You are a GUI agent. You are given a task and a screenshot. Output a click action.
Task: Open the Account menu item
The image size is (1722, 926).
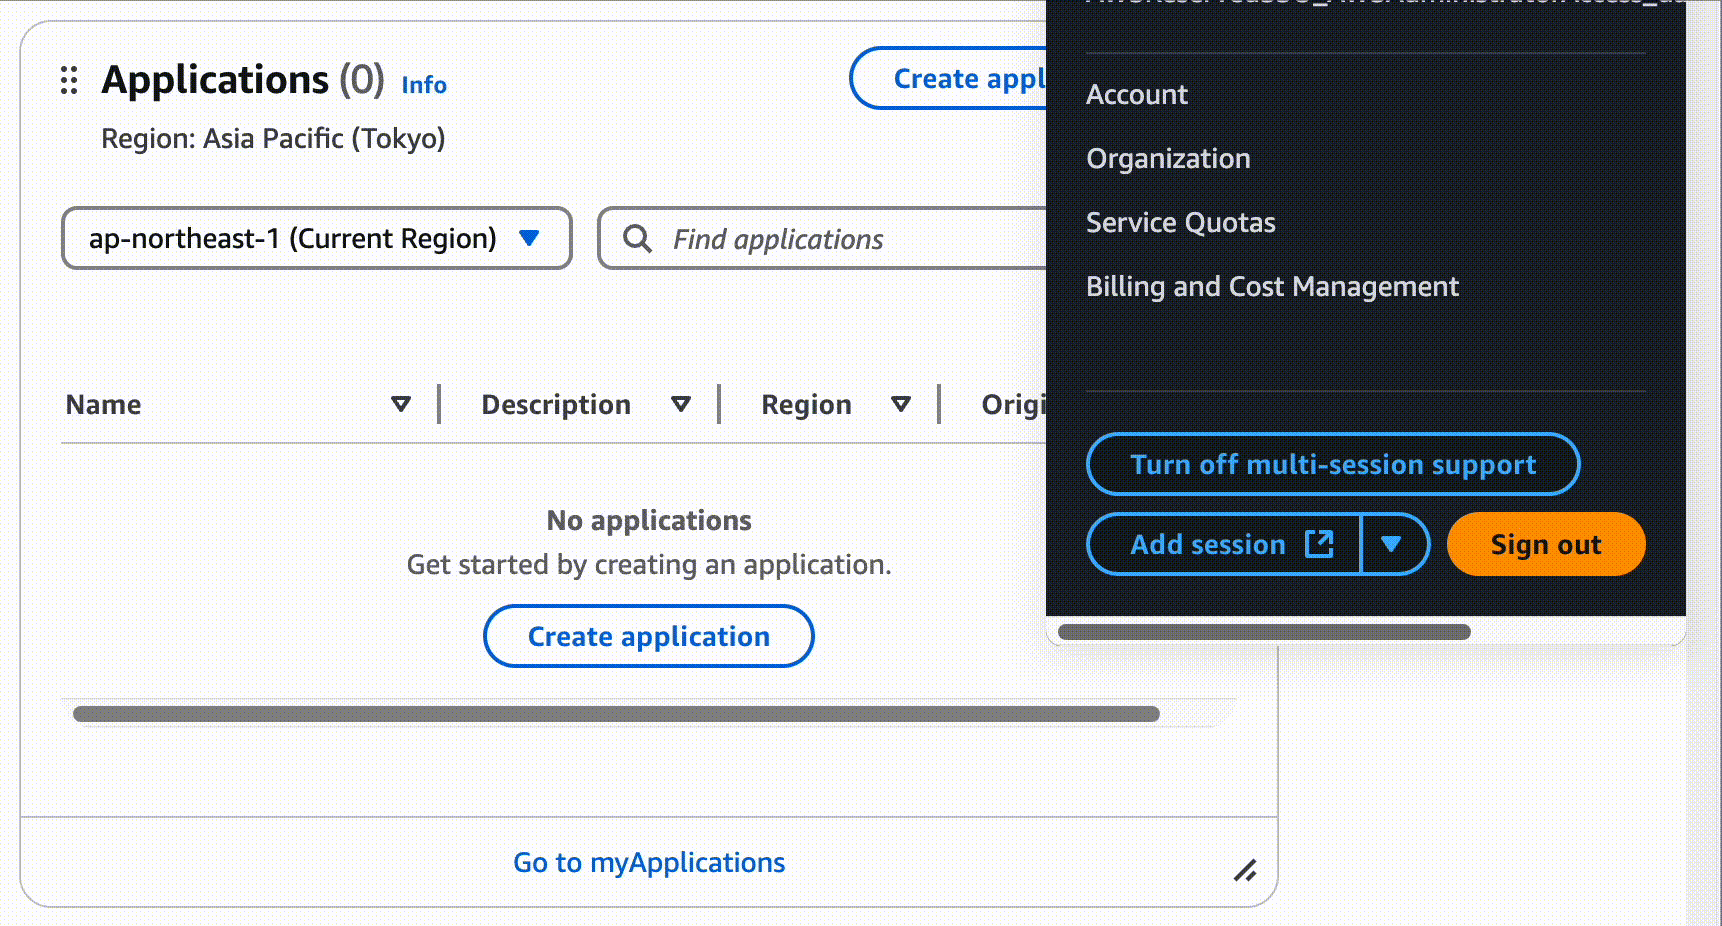(1137, 95)
